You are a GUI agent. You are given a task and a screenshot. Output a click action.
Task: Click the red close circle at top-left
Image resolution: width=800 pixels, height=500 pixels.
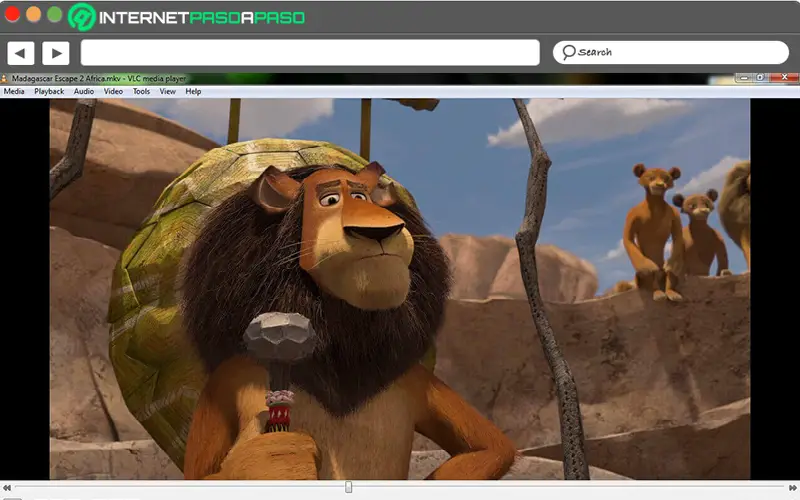(x=12, y=14)
